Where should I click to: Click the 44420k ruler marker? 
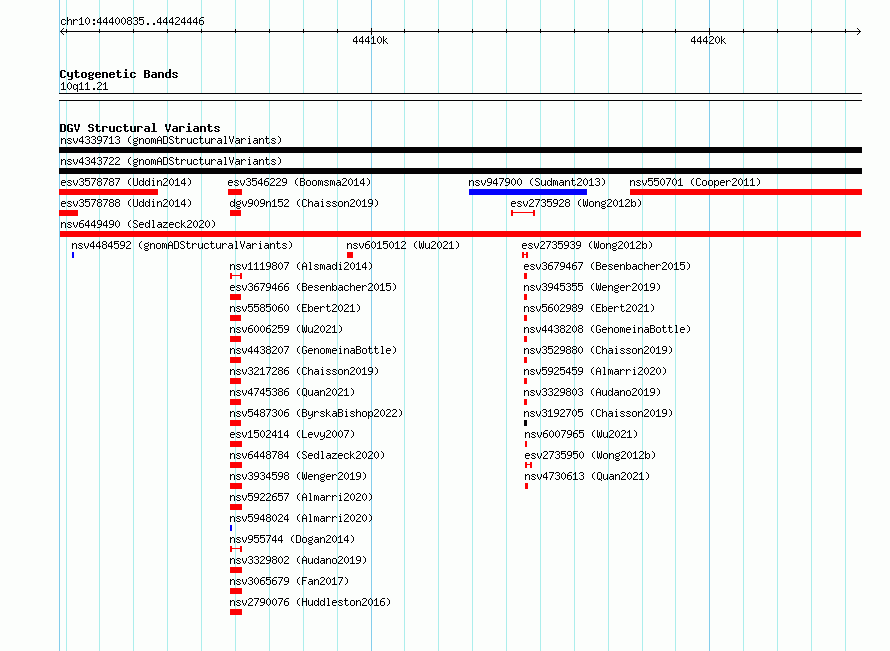pyautogui.click(x=708, y=40)
